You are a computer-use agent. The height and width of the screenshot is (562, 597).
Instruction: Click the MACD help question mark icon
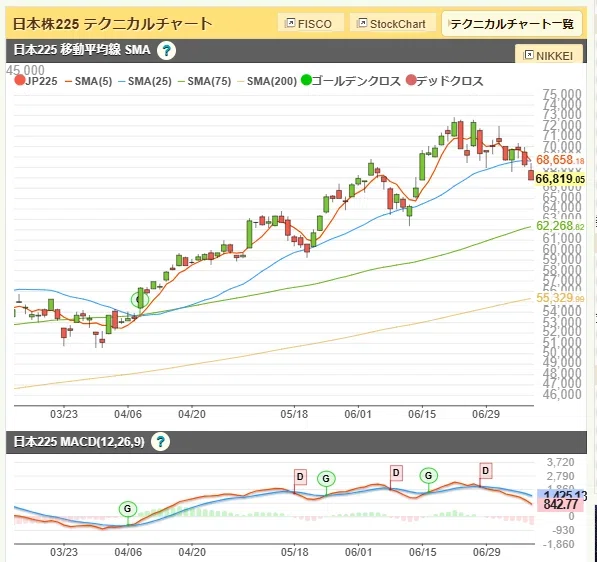[x=160, y=442]
